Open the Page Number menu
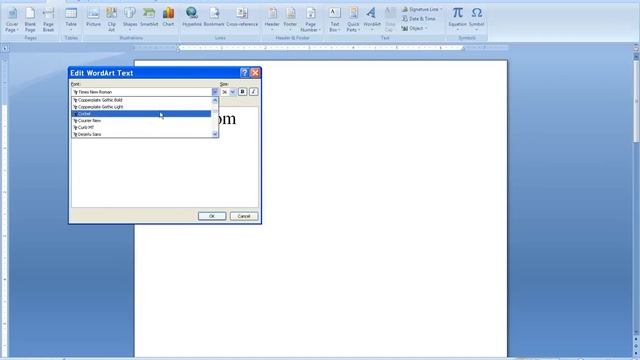This screenshot has width=640, height=360. tap(310, 20)
